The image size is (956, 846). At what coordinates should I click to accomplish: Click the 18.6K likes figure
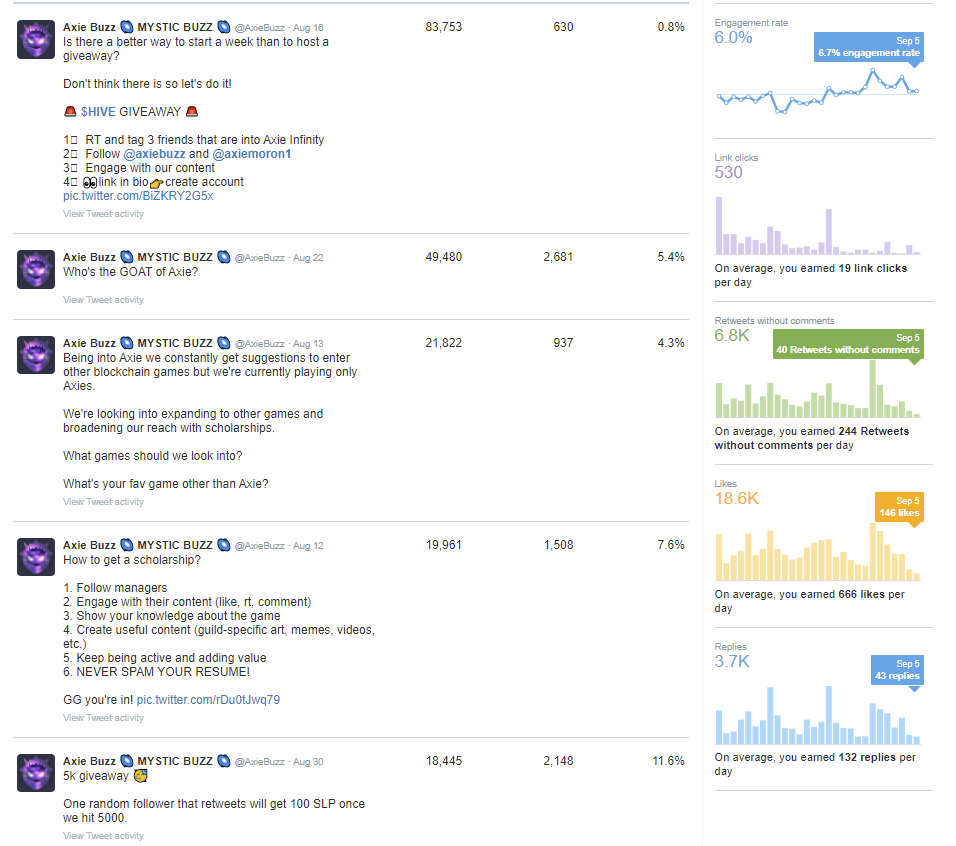pyautogui.click(x=737, y=499)
